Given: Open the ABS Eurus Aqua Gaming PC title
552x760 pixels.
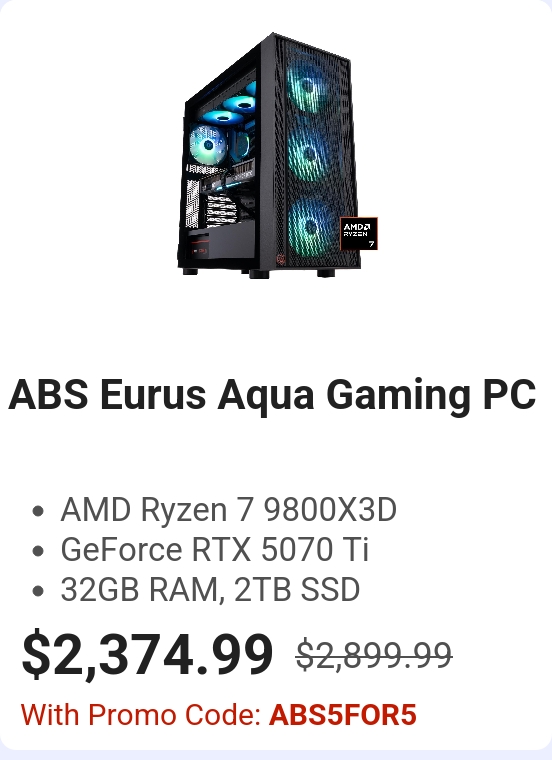Looking at the screenshot, I should point(272,395).
